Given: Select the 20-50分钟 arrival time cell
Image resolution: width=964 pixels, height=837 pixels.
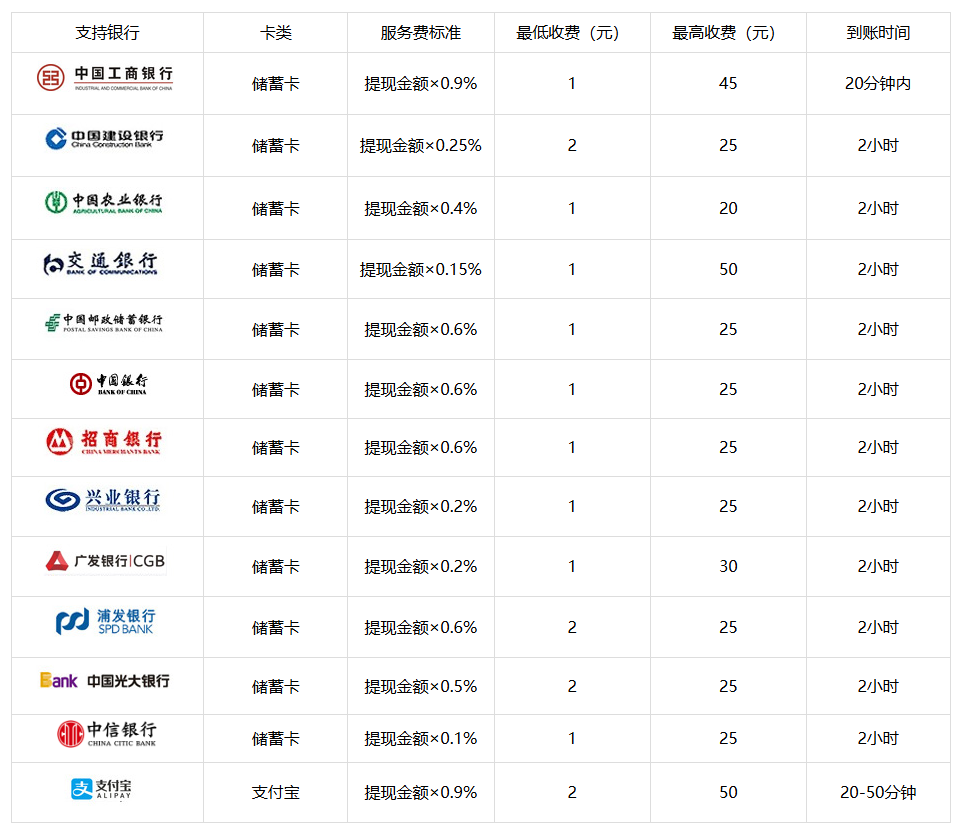Looking at the screenshot, I should click(x=878, y=792).
